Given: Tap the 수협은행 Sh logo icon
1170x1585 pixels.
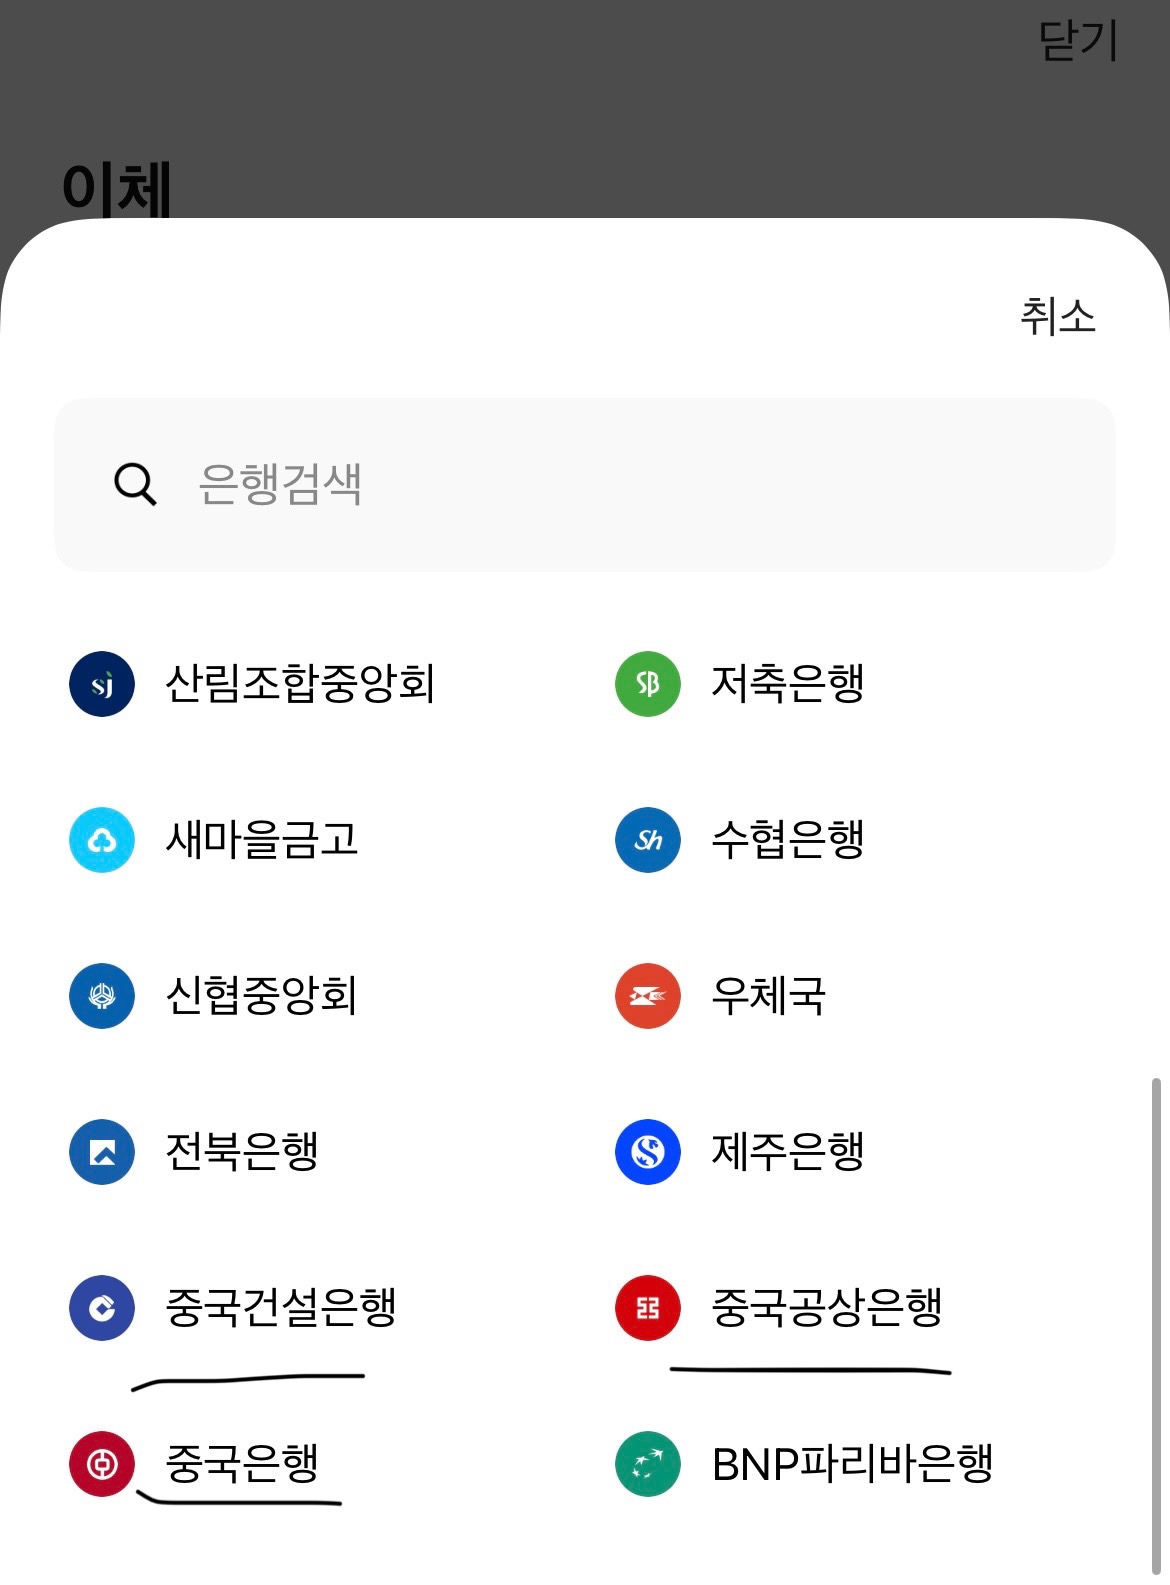Looking at the screenshot, I should point(648,840).
